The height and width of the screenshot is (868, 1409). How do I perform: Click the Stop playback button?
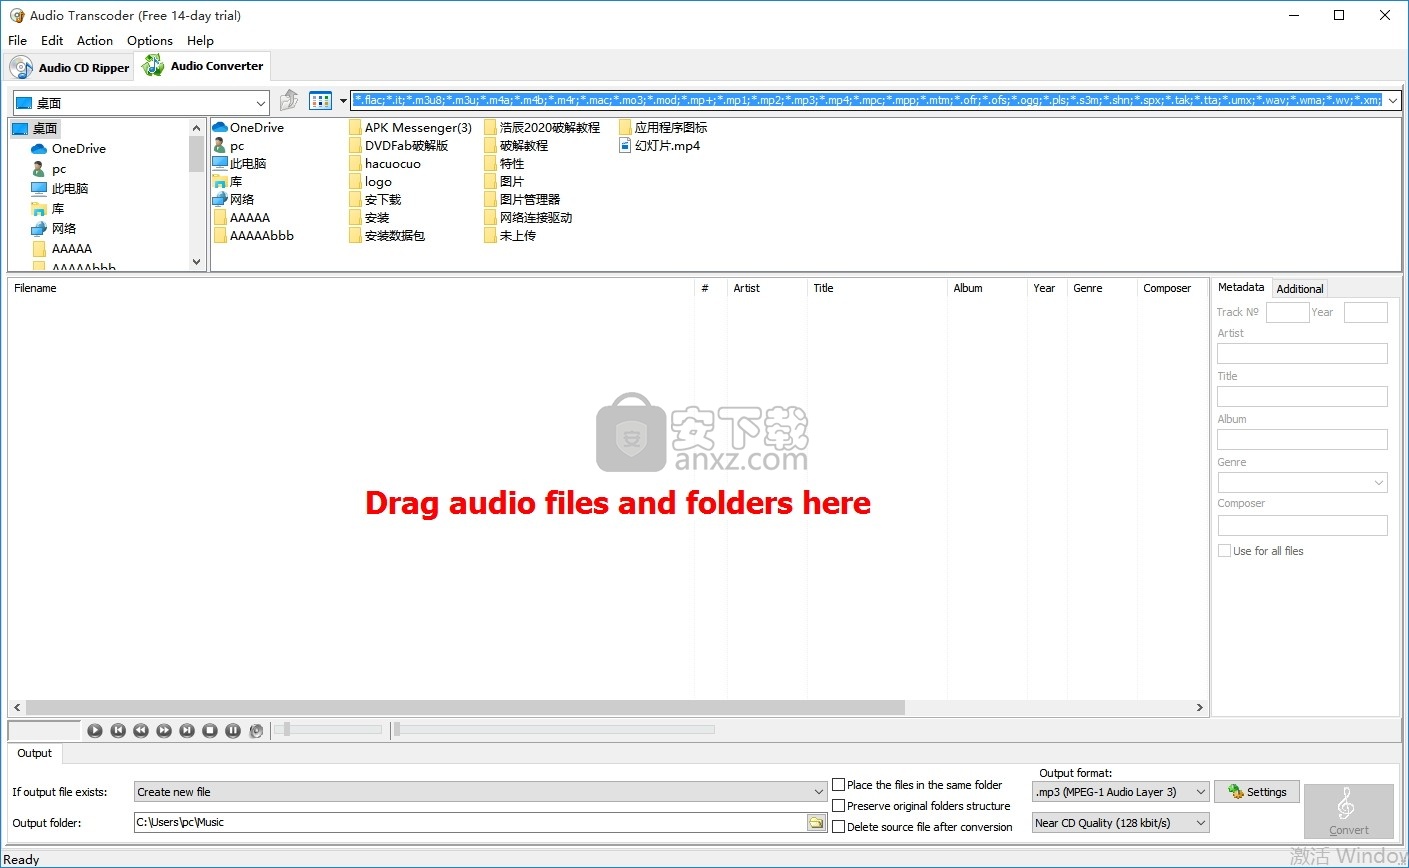[210, 731]
